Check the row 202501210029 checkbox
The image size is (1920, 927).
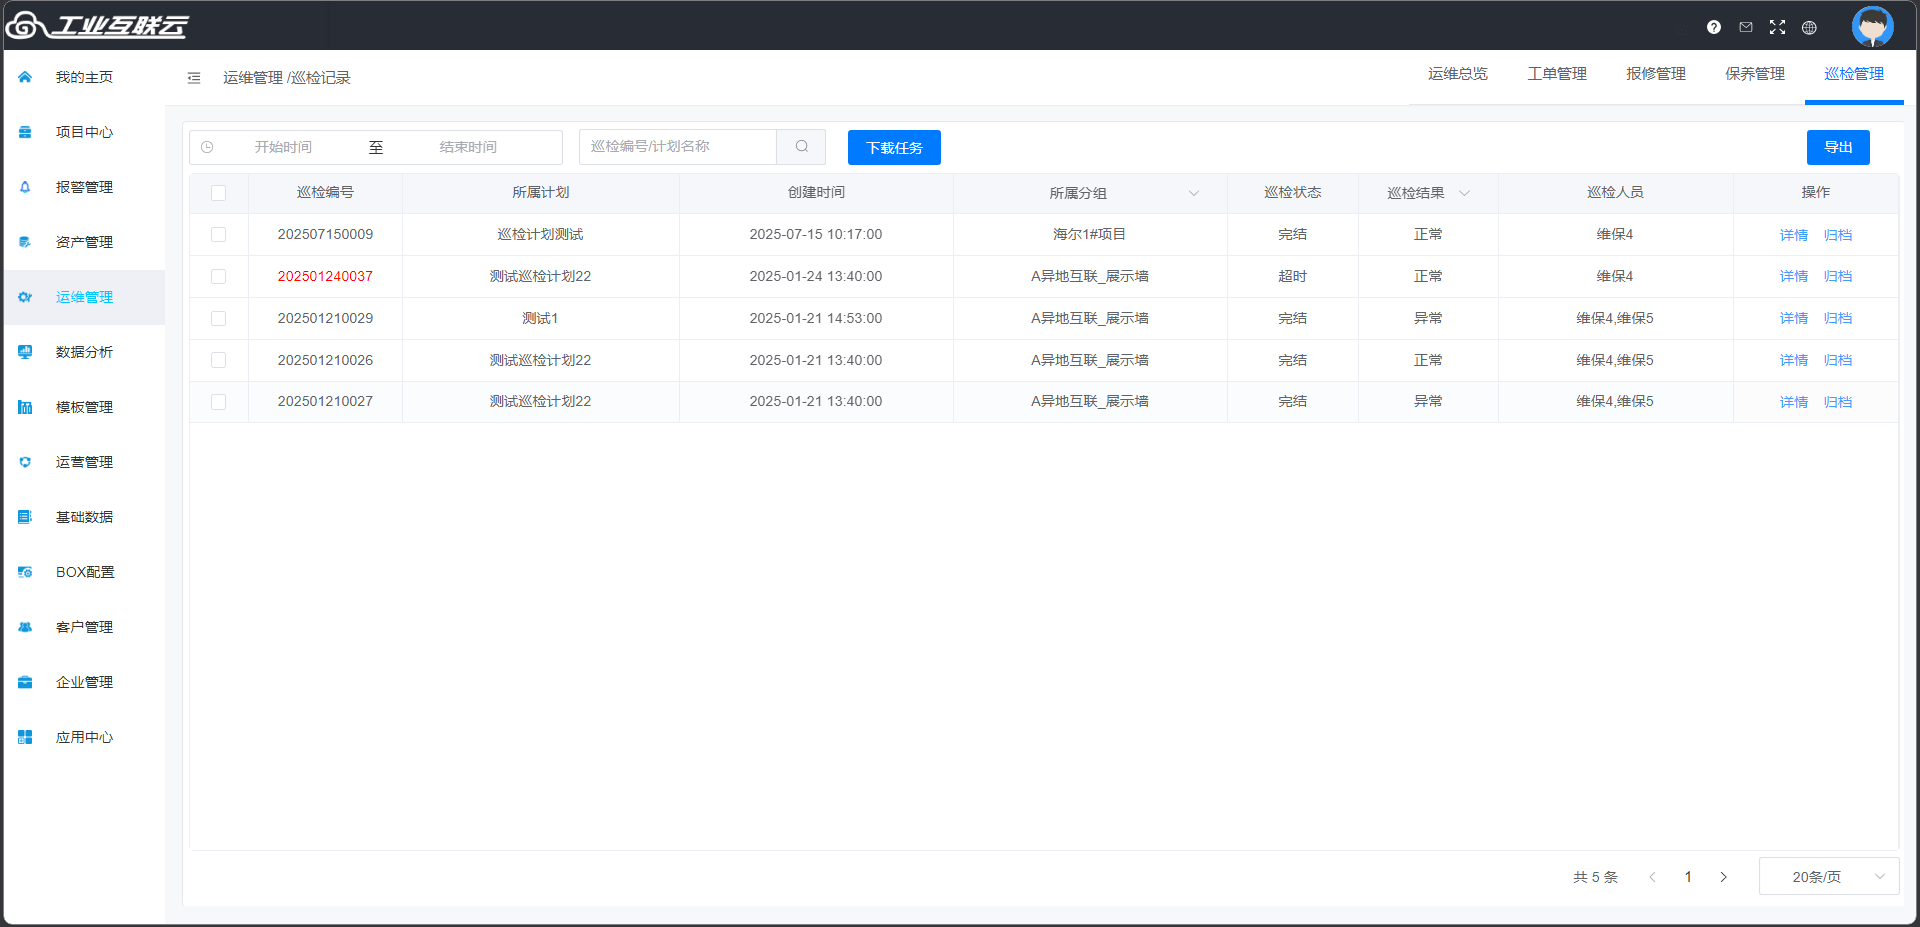(x=219, y=318)
